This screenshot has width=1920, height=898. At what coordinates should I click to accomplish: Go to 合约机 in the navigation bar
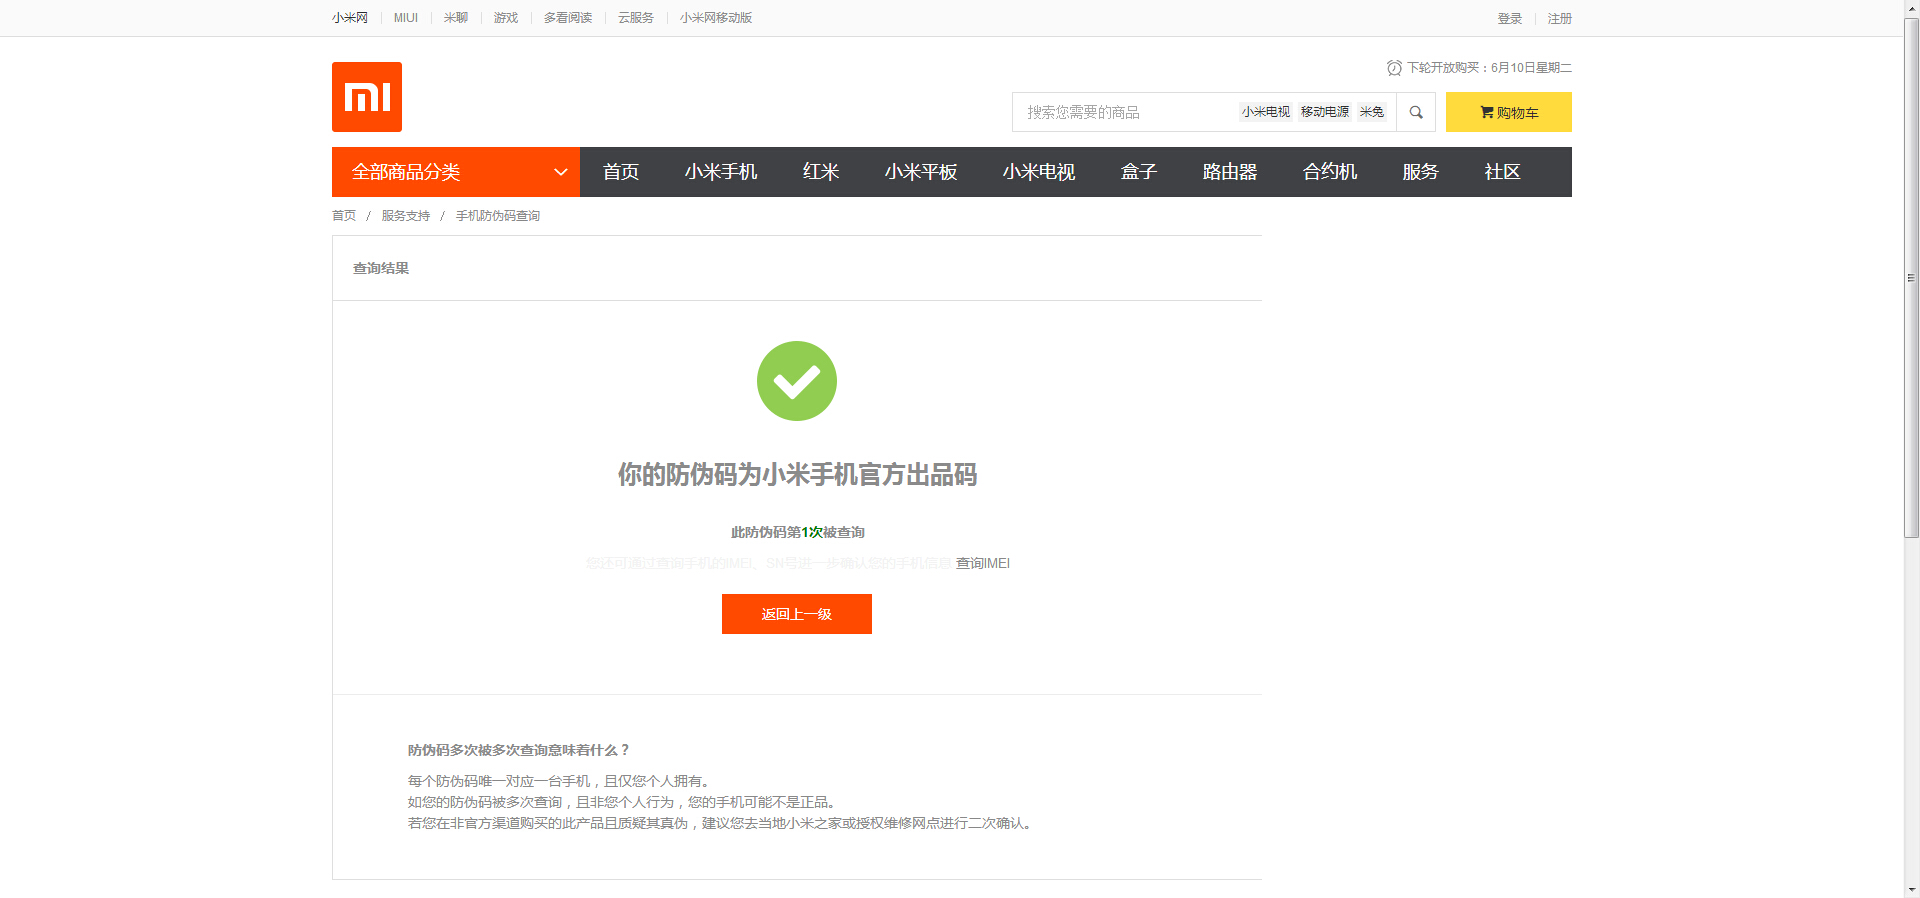(x=1330, y=172)
